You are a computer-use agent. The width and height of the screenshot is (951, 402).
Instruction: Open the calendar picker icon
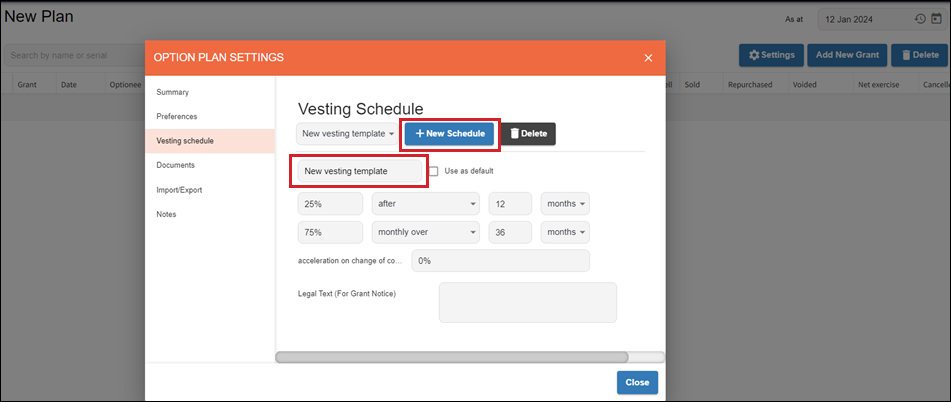click(x=934, y=19)
